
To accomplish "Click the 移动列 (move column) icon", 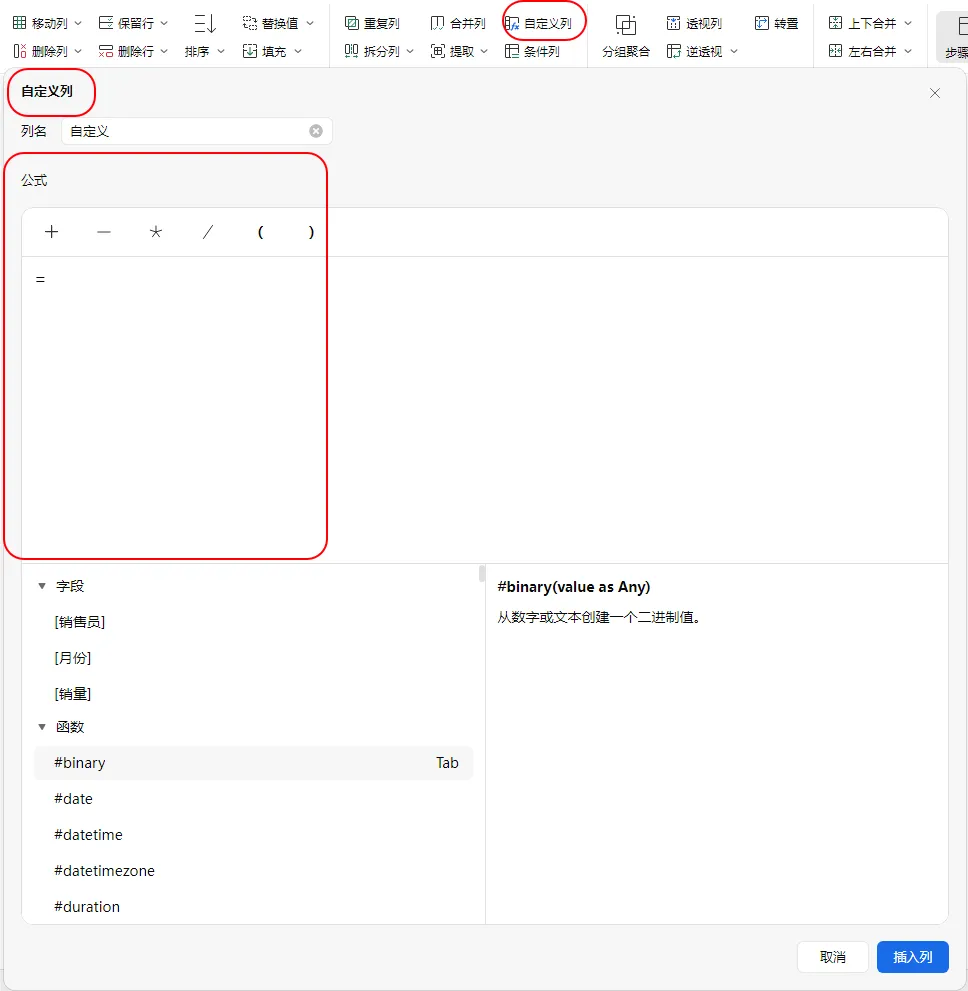I will (20, 23).
